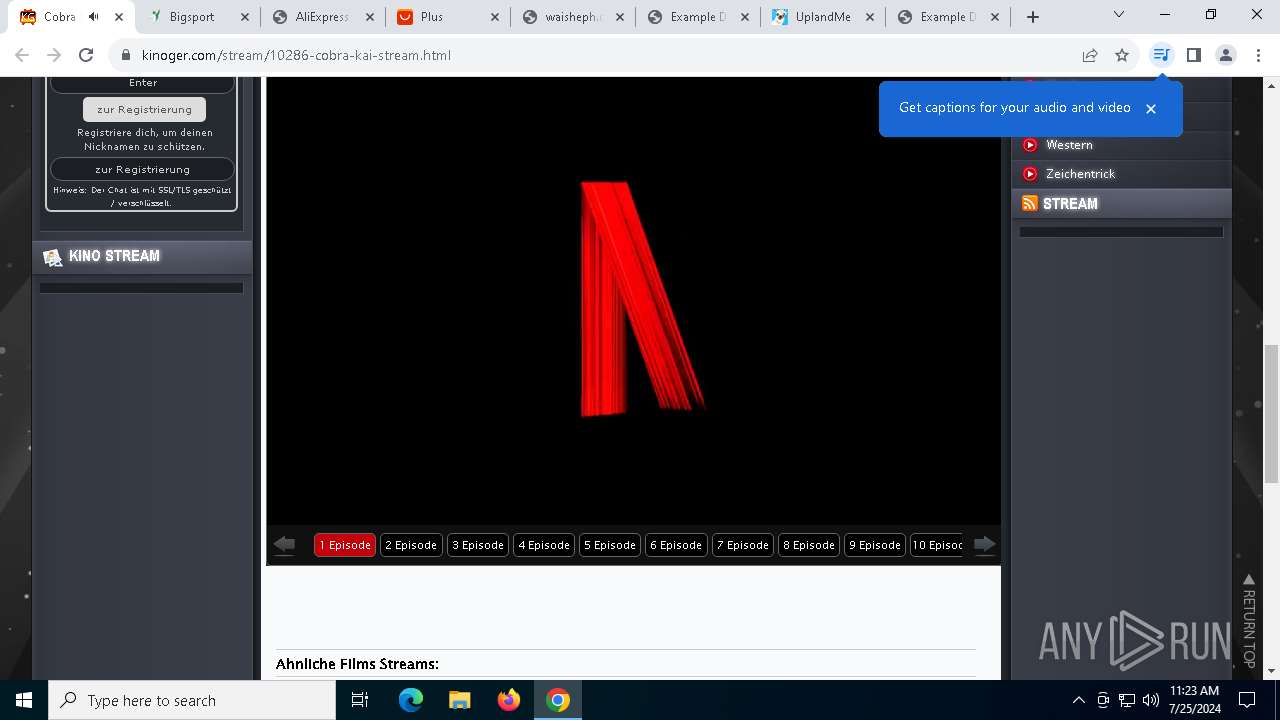View site information lock icon

click(x=126, y=55)
